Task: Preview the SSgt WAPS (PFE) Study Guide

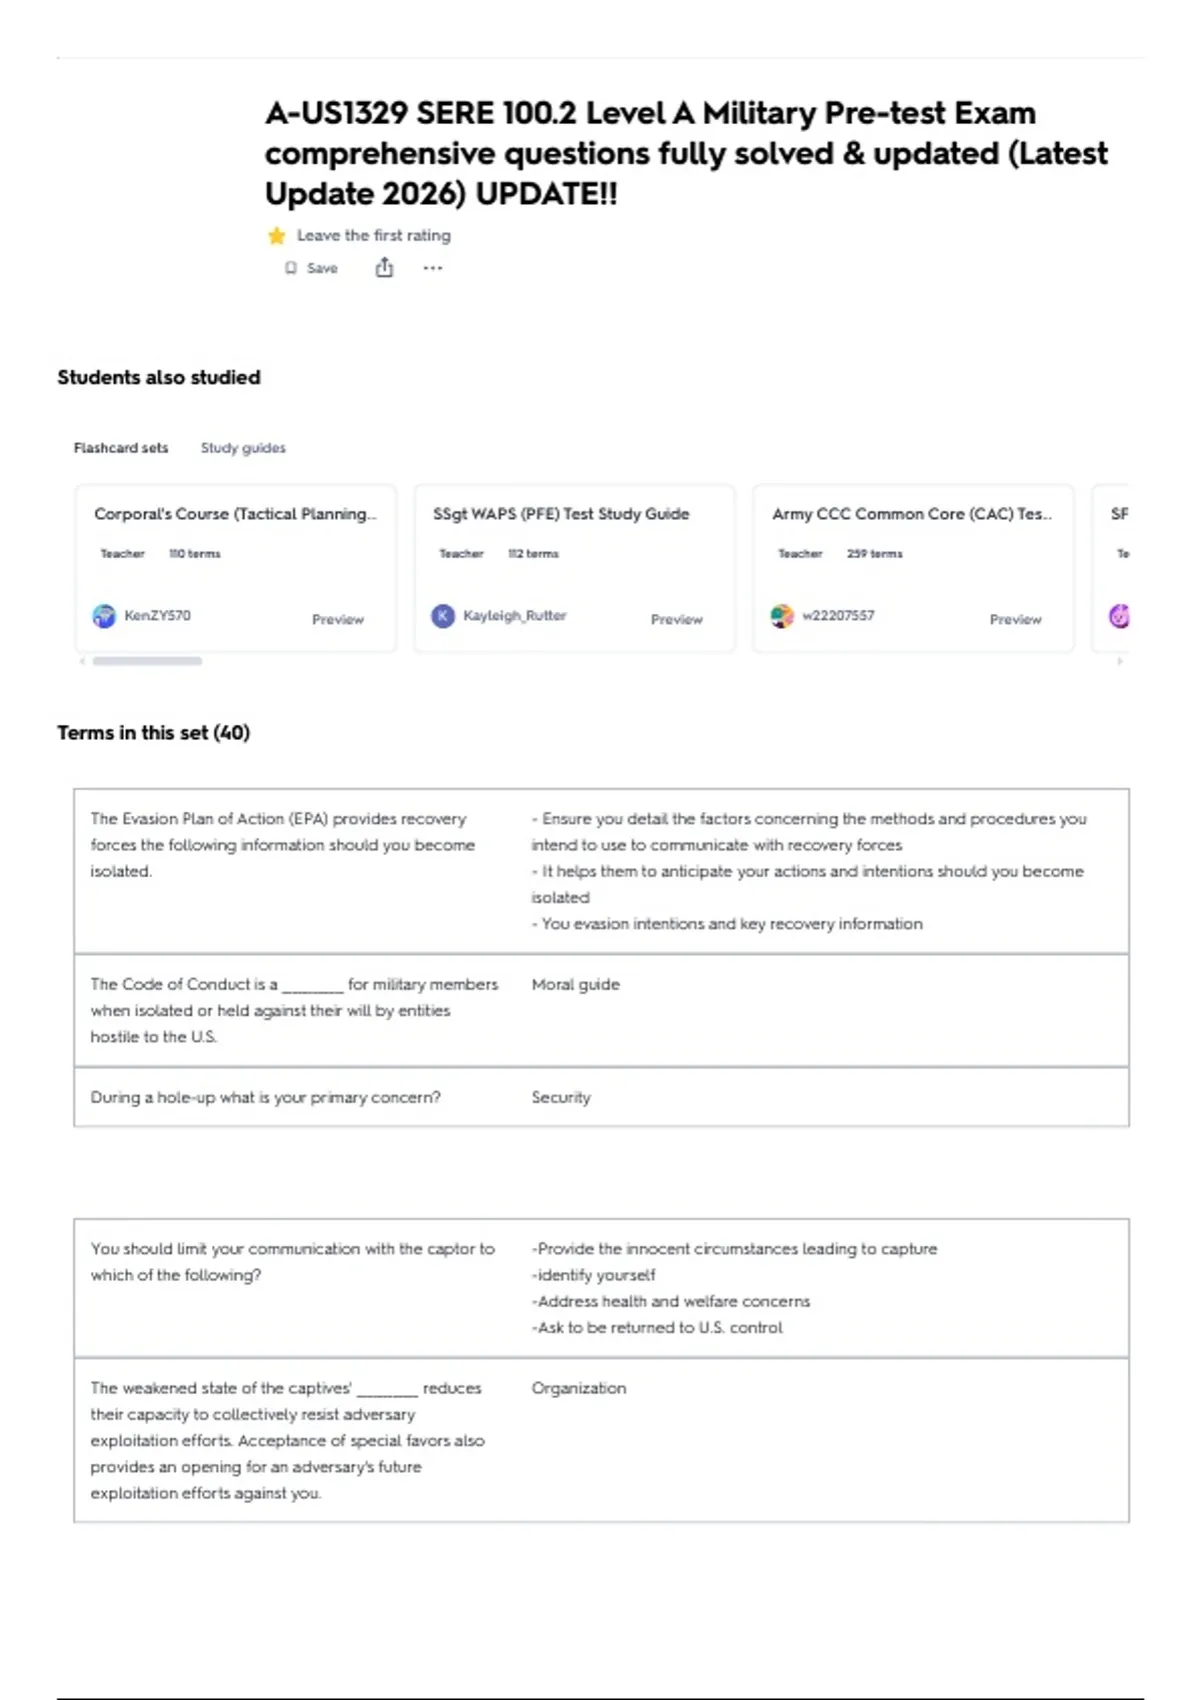Action: 677,620
